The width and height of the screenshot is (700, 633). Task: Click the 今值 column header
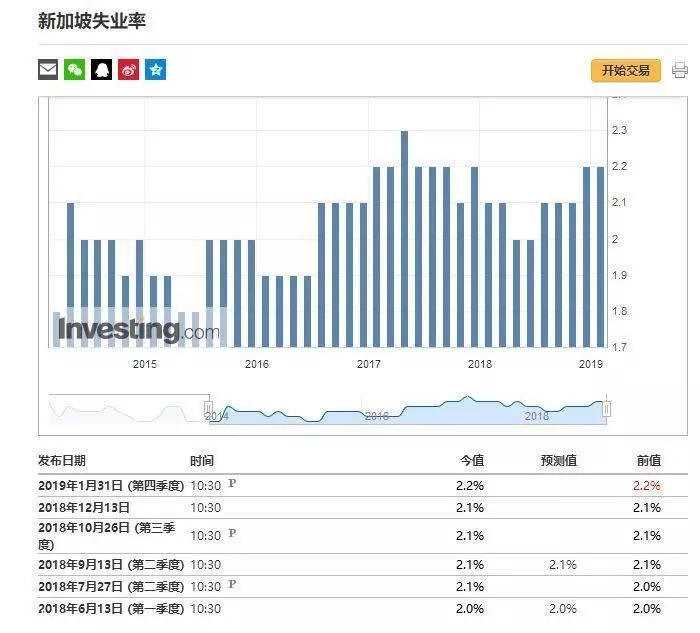(472, 461)
